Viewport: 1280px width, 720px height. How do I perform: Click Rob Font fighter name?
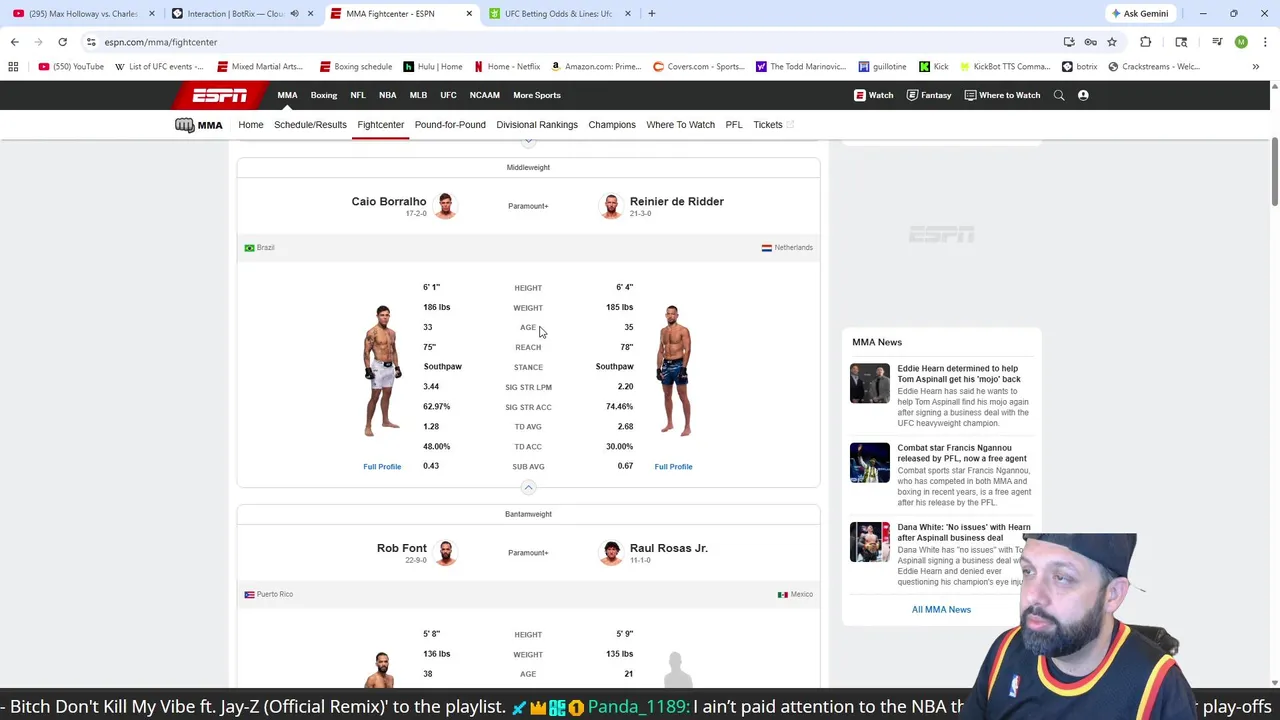pyautogui.click(x=402, y=548)
